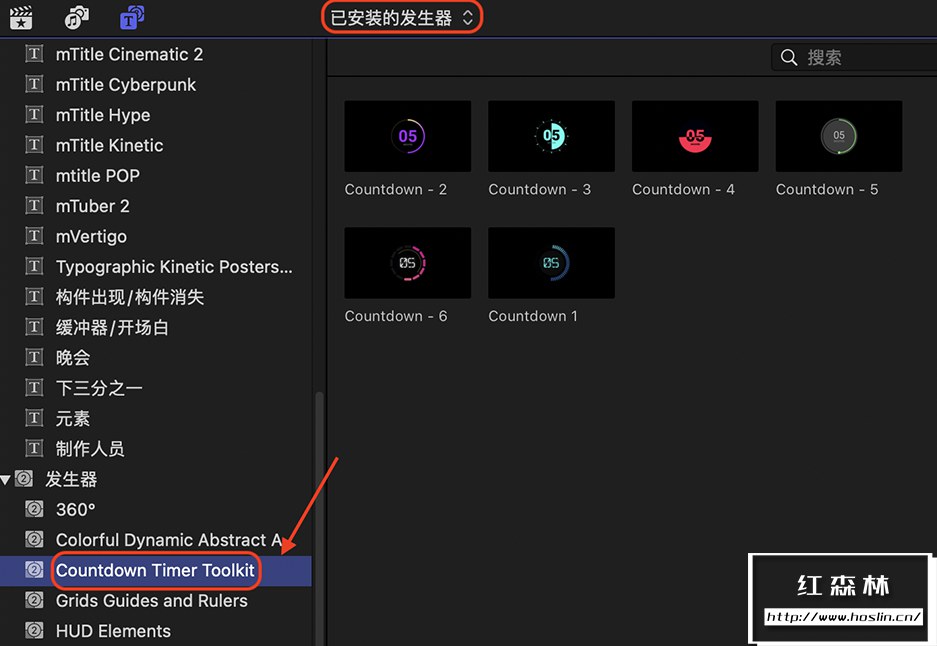Click title icon beside mTitle Cyberpunk
This screenshot has height=646, width=937.
point(34,84)
